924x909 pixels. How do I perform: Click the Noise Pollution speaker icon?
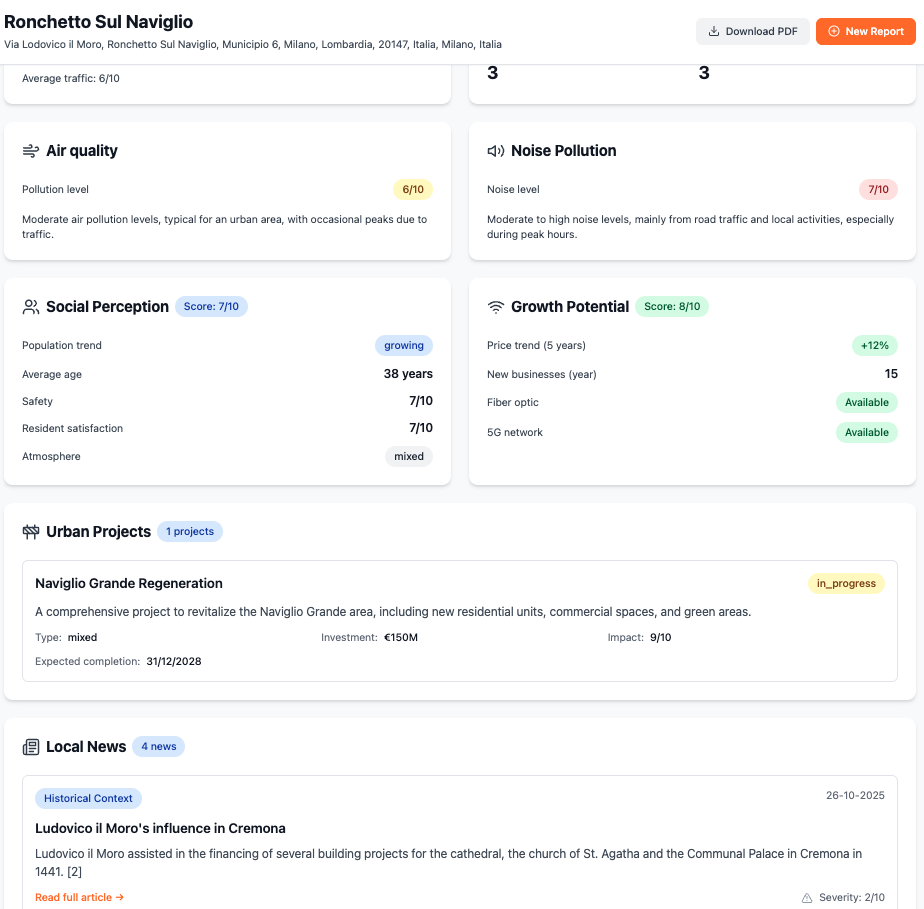click(495, 151)
